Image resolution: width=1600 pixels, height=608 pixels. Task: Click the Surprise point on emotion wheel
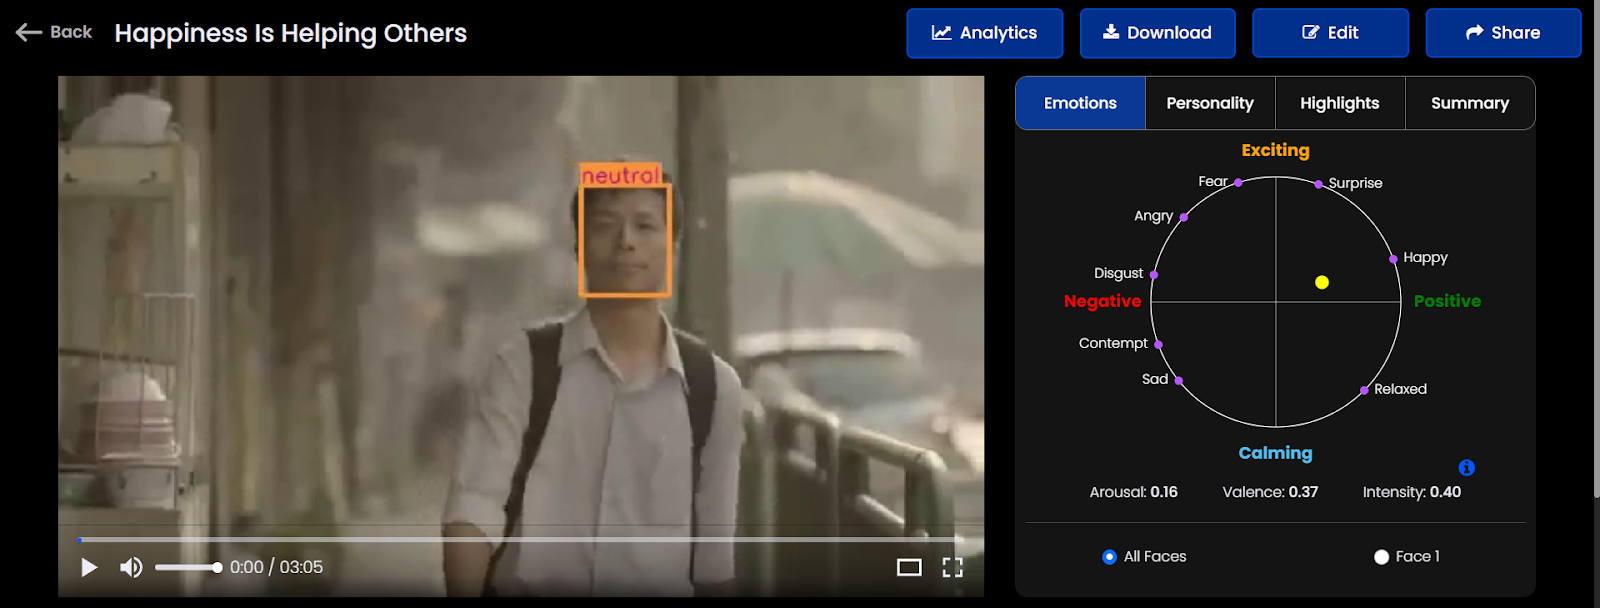pos(1319,184)
